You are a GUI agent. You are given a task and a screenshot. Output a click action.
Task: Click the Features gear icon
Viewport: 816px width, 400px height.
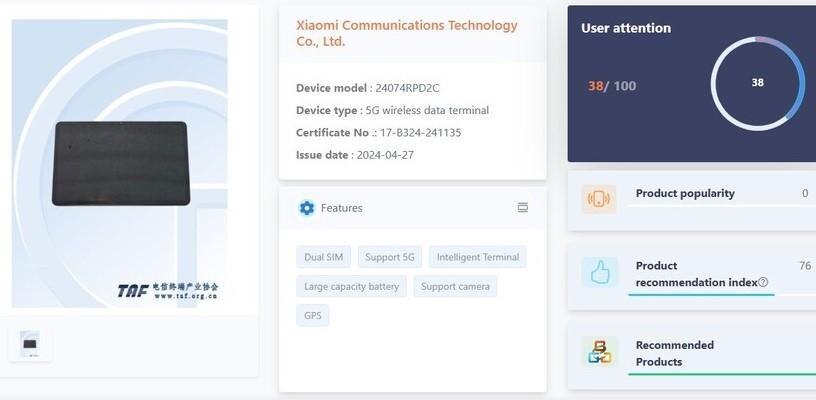point(307,208)
